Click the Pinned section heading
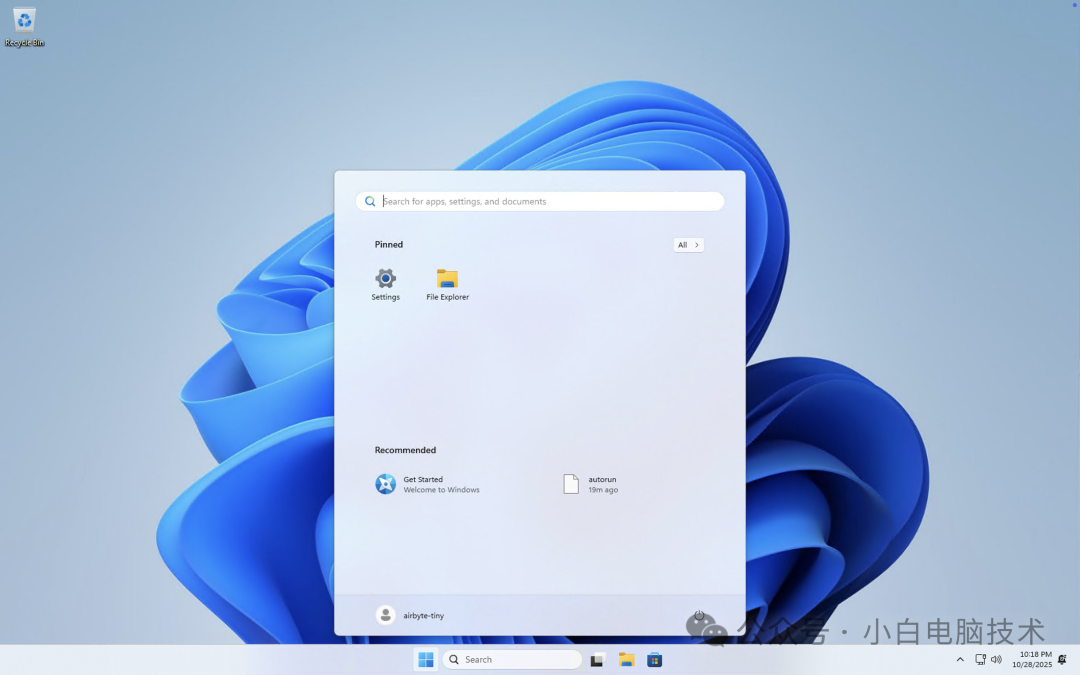 point(388,245)
